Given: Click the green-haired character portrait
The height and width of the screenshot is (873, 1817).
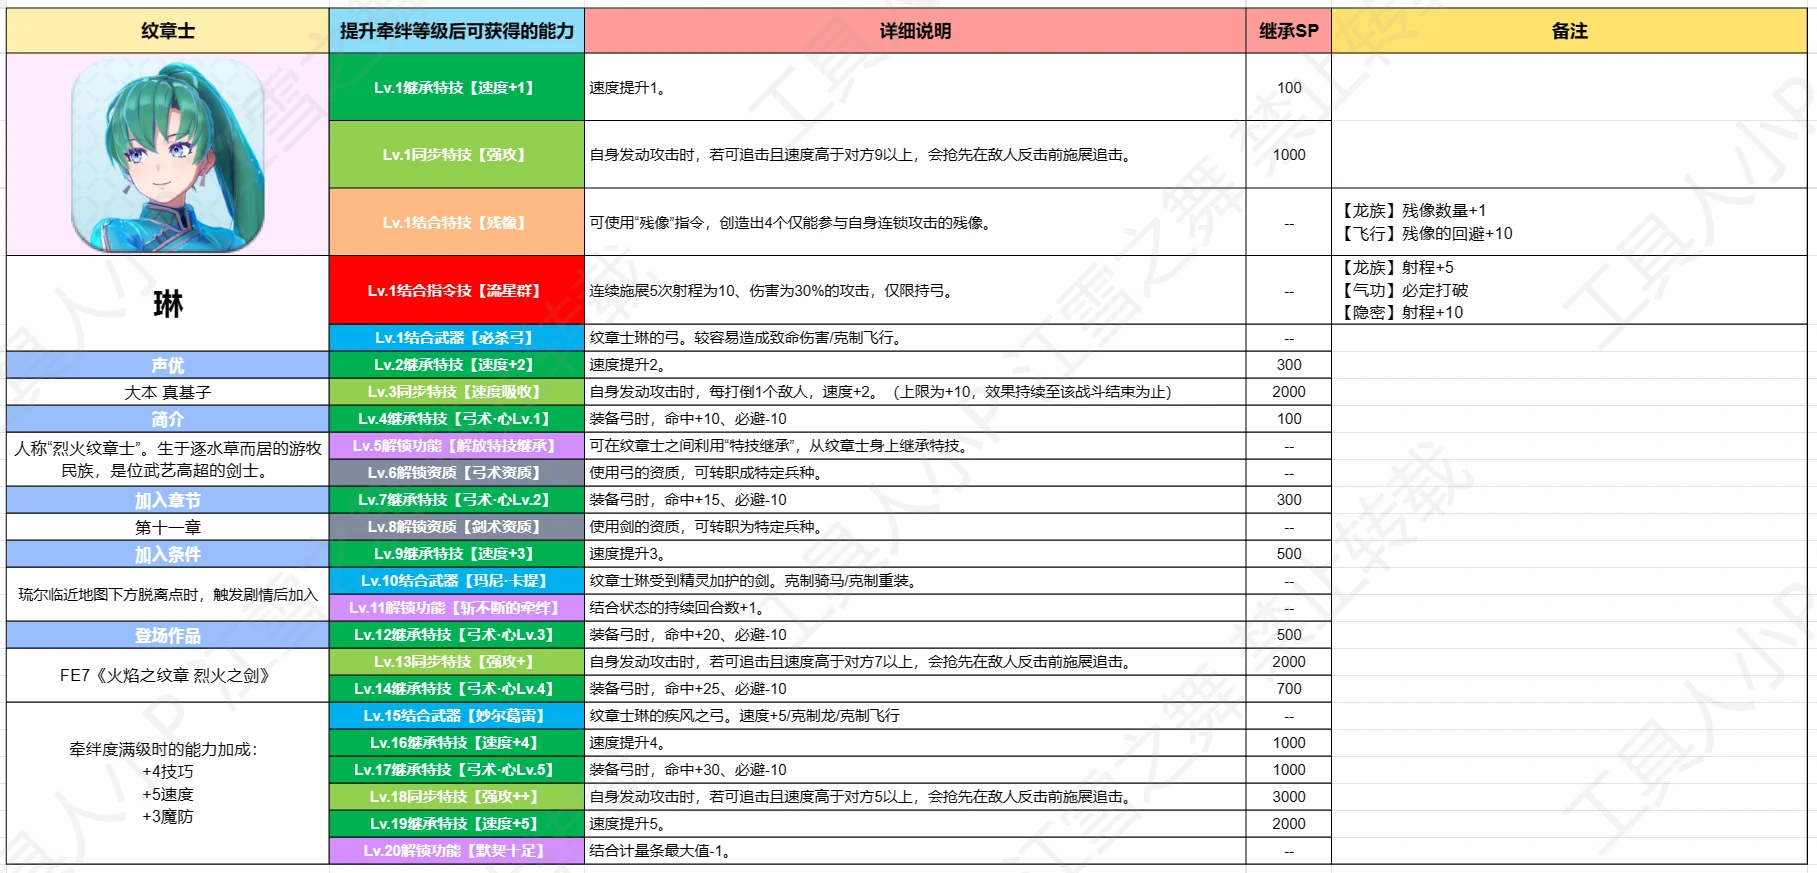Looking at the screenshot, I should point(168,154).
